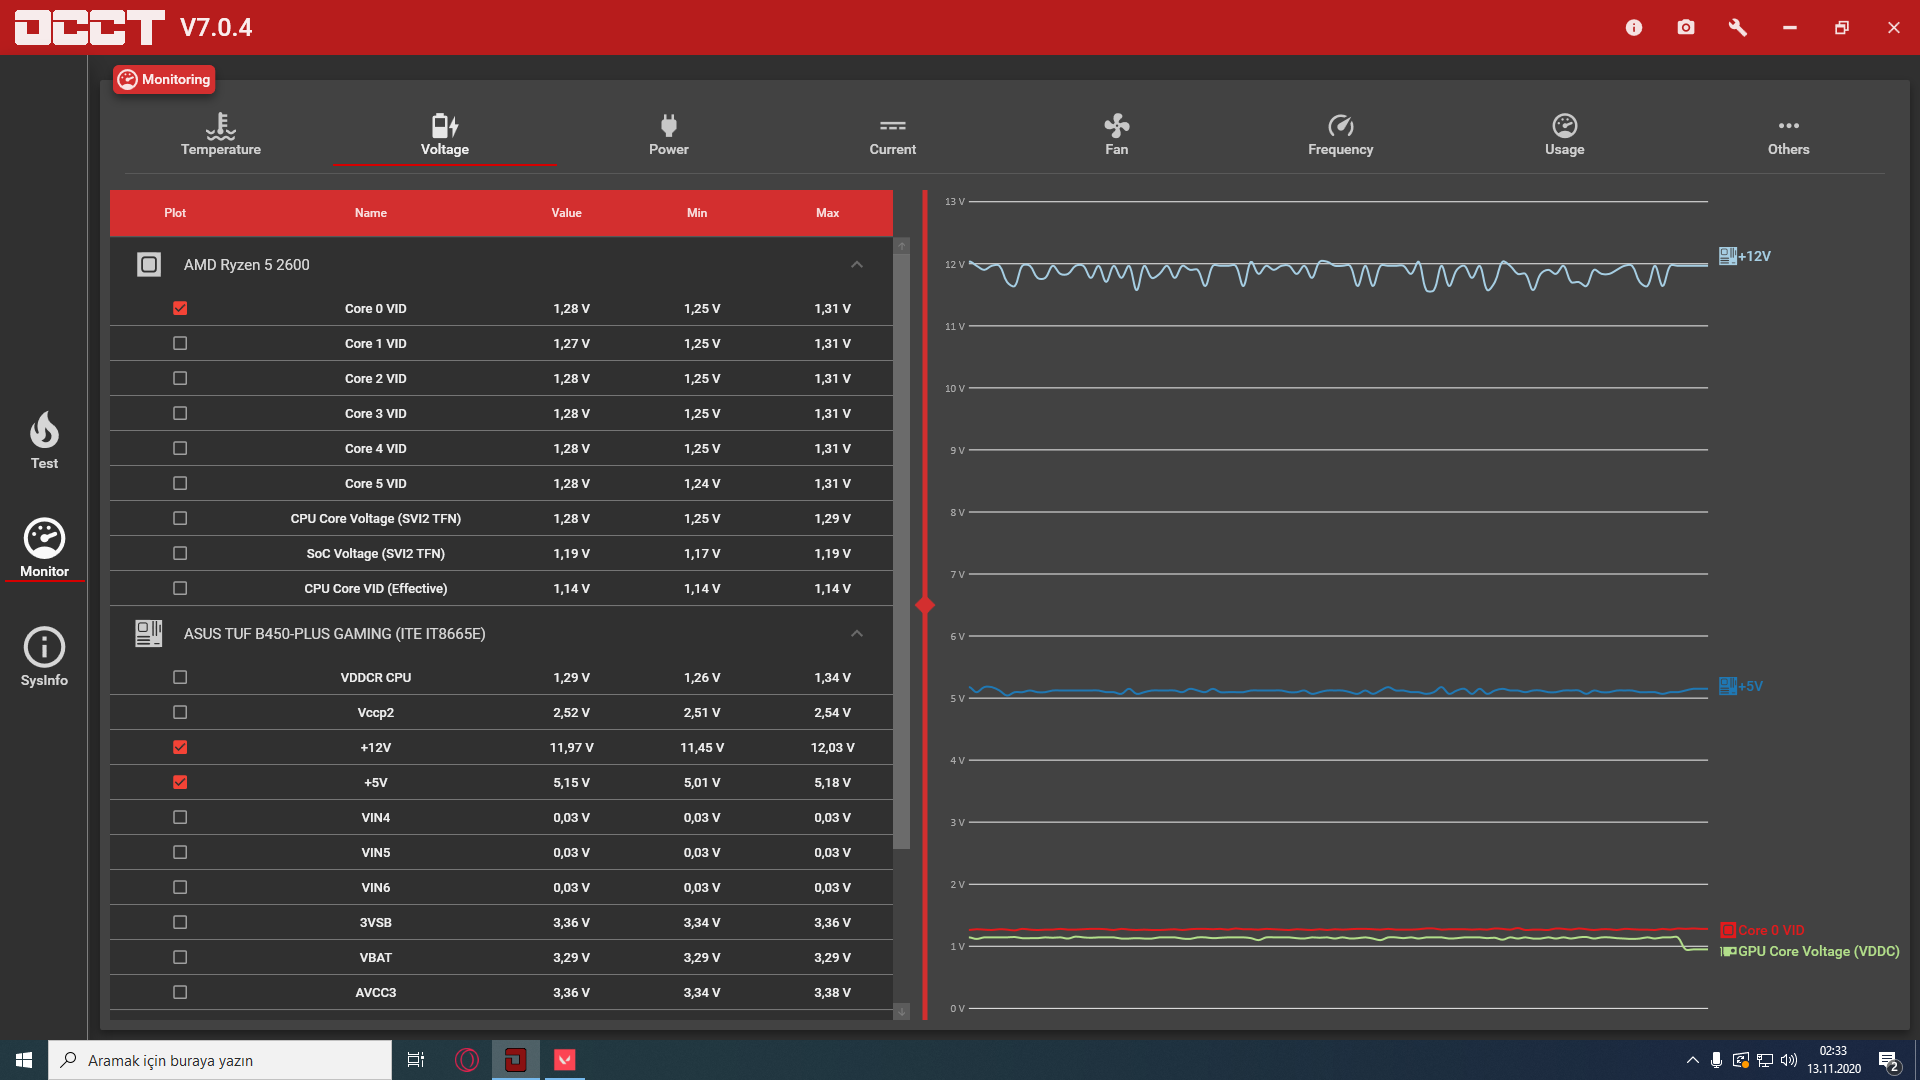
Task: Open the SysInfo sidebar section
Action: (x=44, y=657)
